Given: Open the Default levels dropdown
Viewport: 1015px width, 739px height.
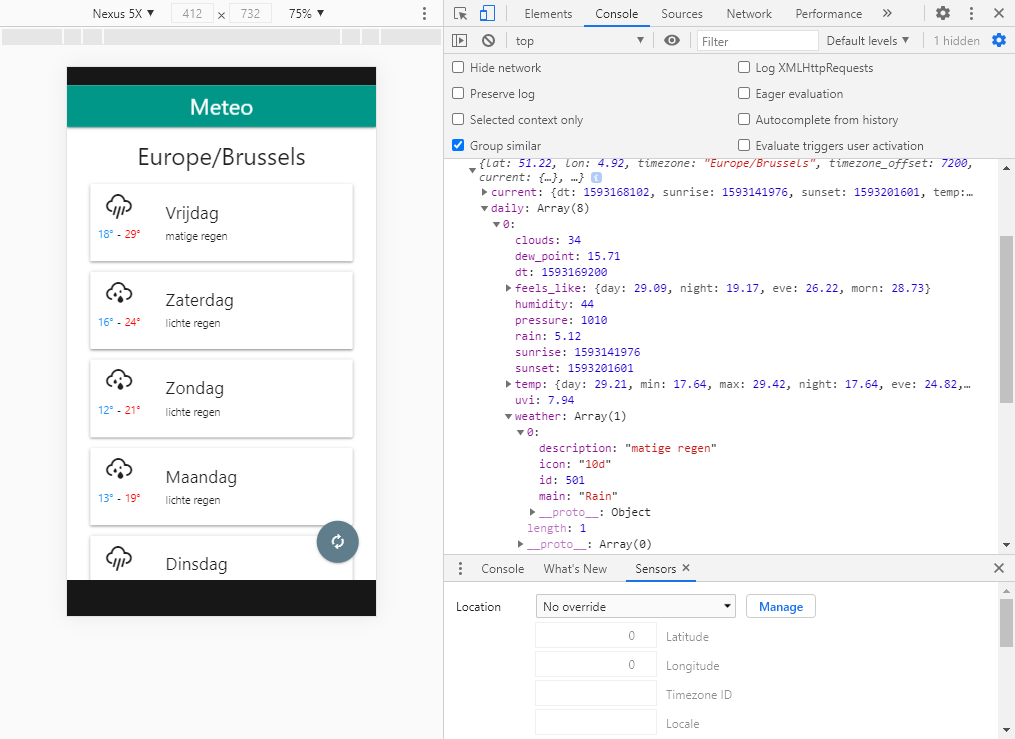Looking at the screenshot, I should point(867,41).
